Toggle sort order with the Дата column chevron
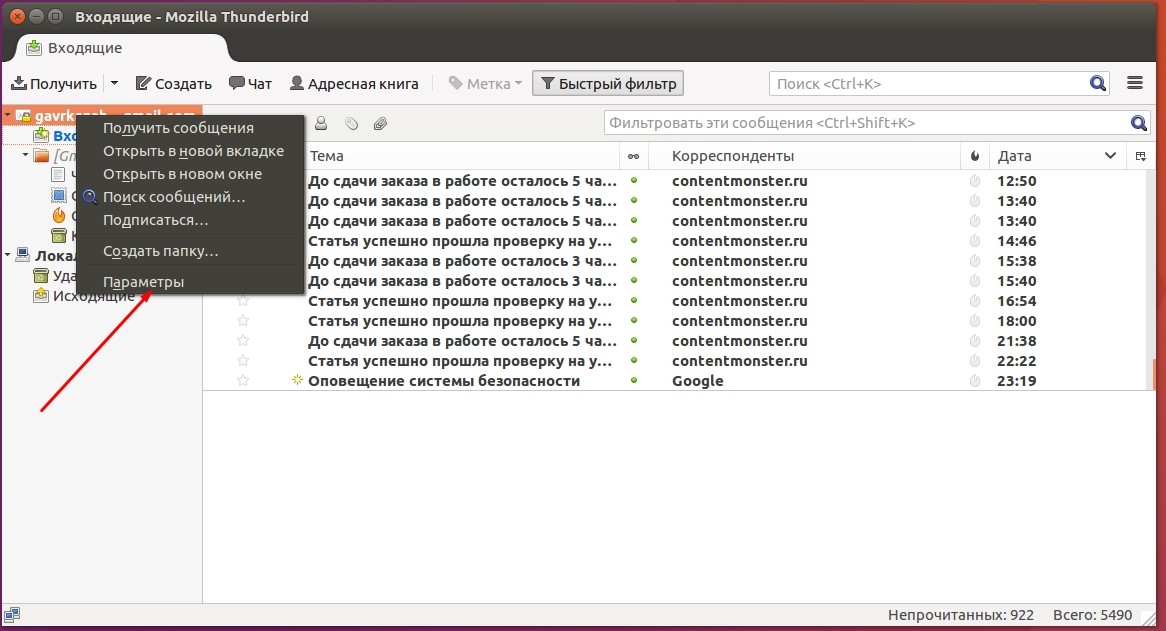The width and height of the screenshot is (1166, 631). coord(1110,156)
